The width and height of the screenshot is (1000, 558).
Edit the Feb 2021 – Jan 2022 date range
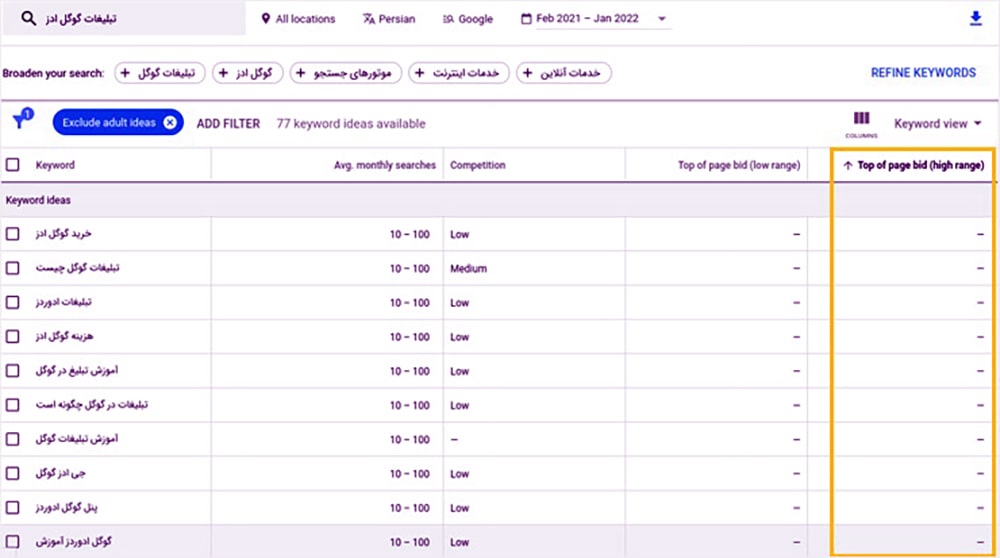pos(587,18)
